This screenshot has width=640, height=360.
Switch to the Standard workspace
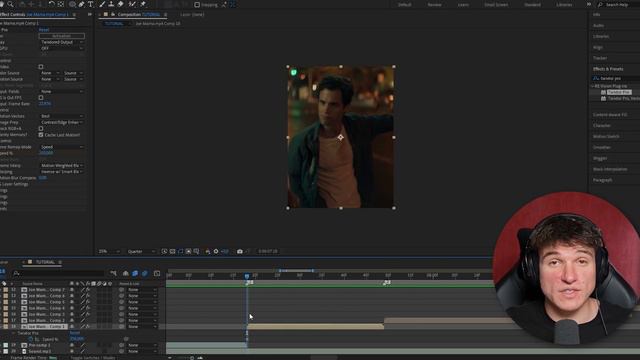coord(532,4)
